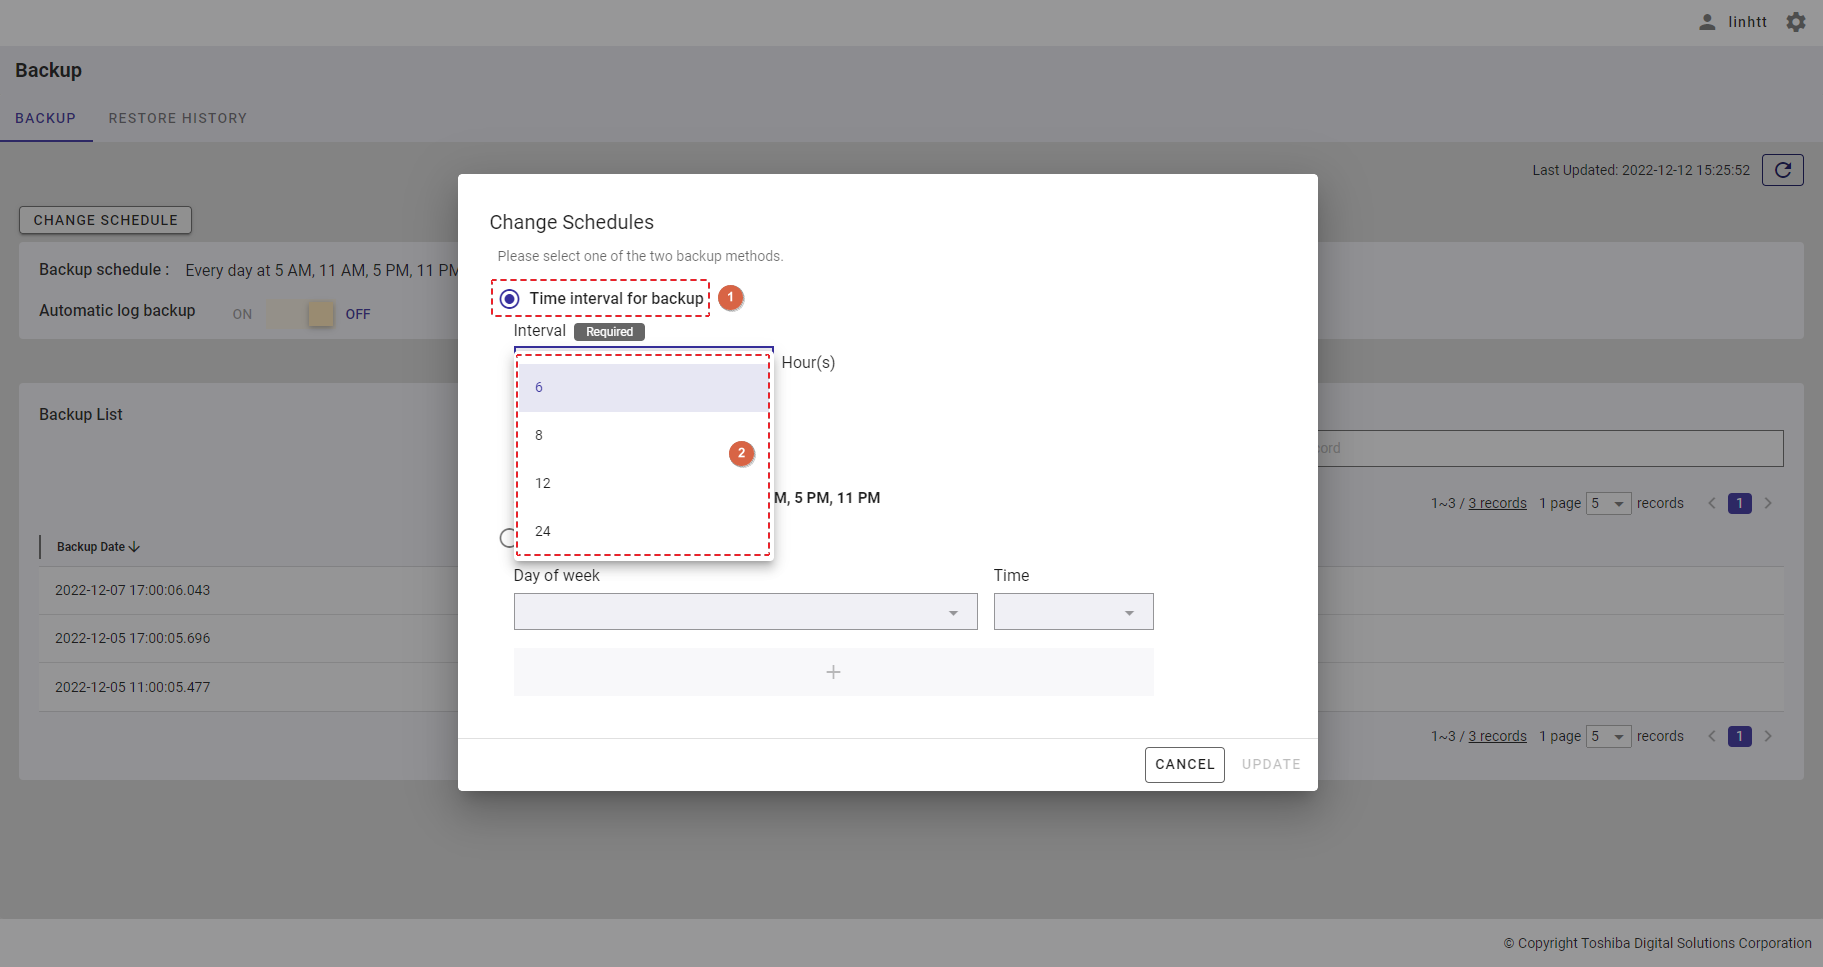The width and height of the screenshot is (1823, 967).
Task: Click the linhtt user profile icon
Action: [x=1707, y=22]
